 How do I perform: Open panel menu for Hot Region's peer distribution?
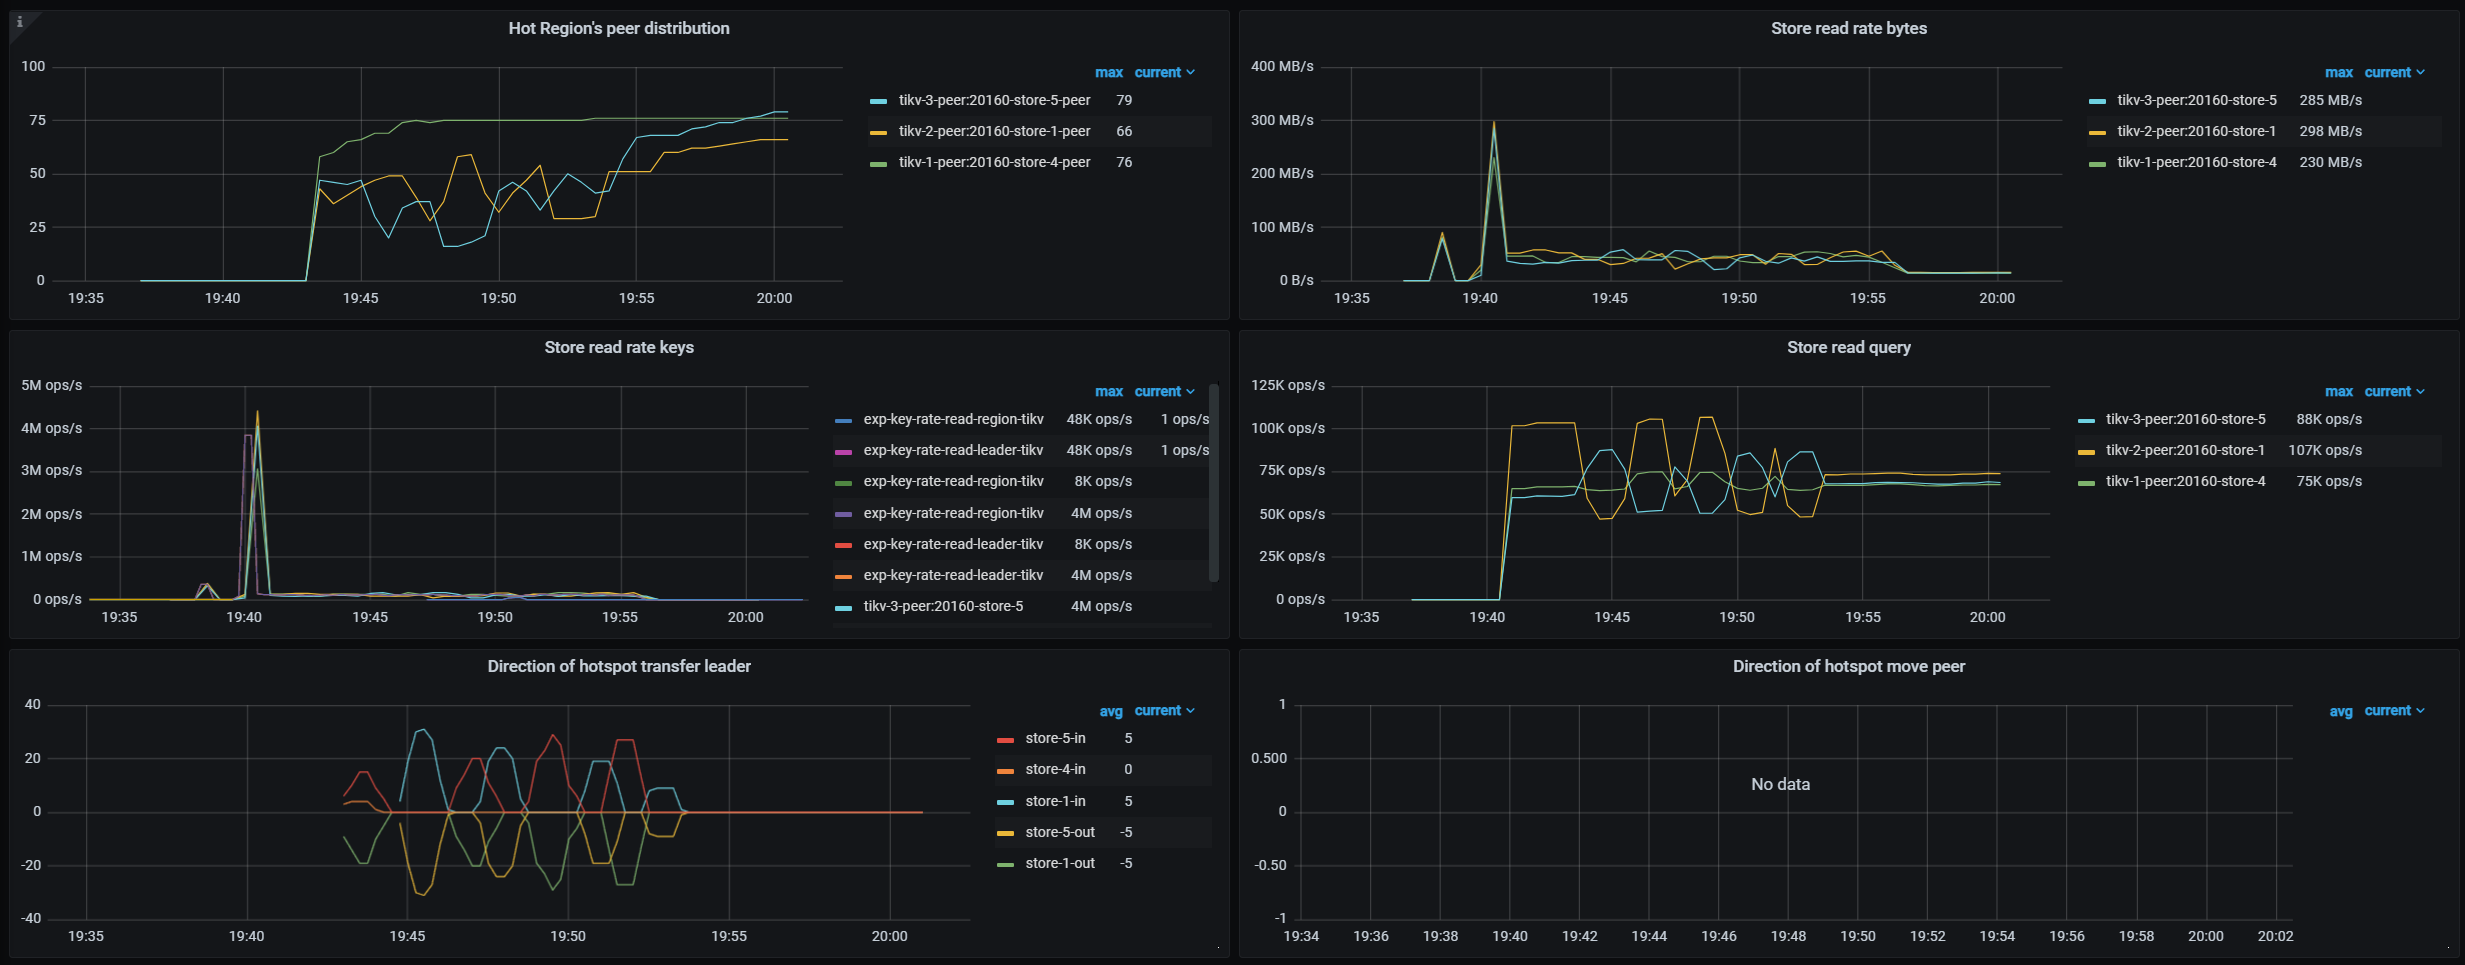(x=619, y=27)
